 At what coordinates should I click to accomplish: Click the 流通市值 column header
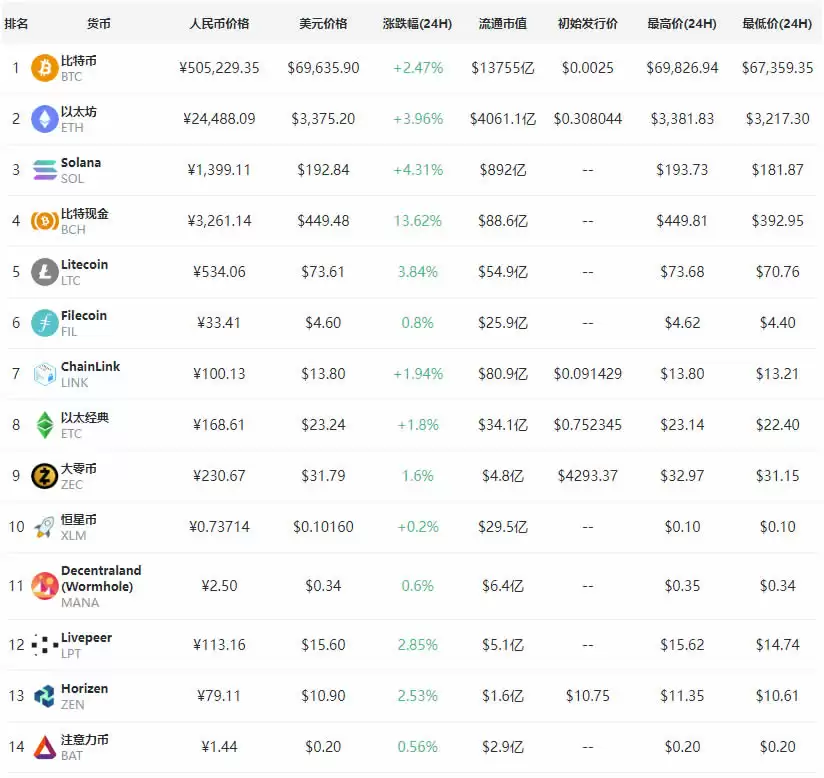[x=500, y=22]
